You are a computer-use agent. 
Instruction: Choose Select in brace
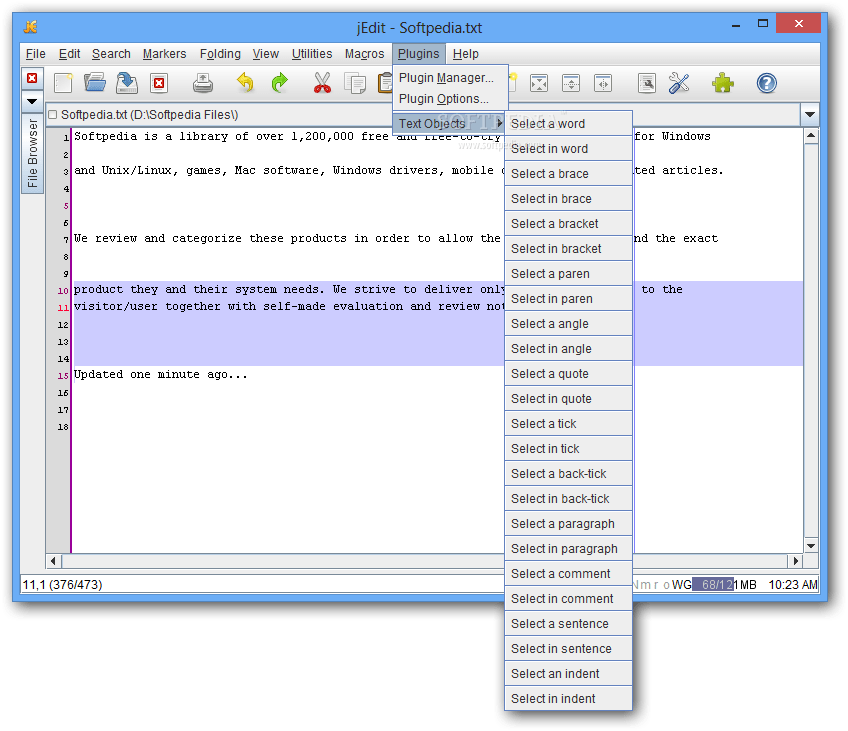pyautogui.click(x=568, y=198)
